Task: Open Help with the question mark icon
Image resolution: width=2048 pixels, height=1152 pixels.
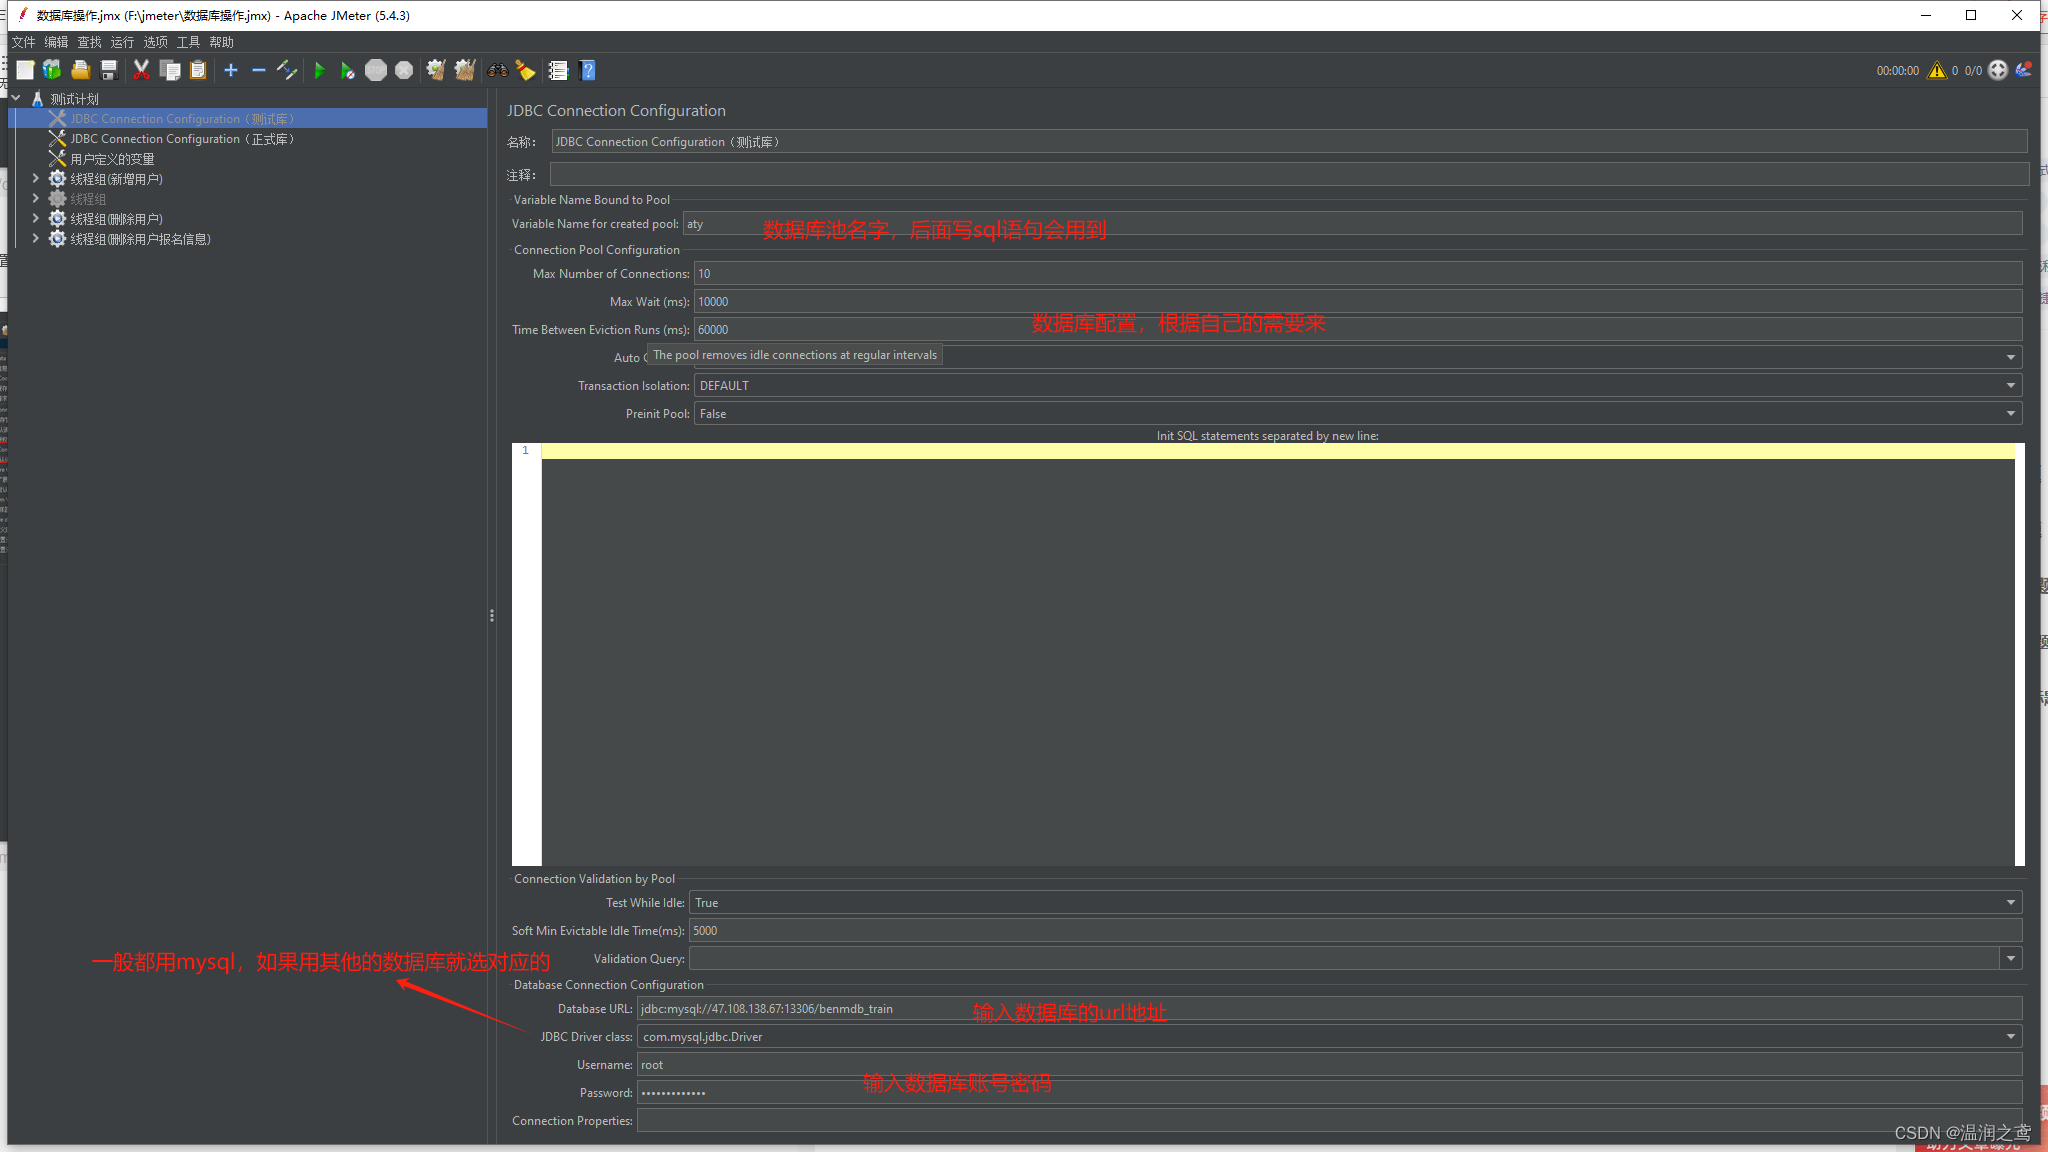Action: pos(588,70)
